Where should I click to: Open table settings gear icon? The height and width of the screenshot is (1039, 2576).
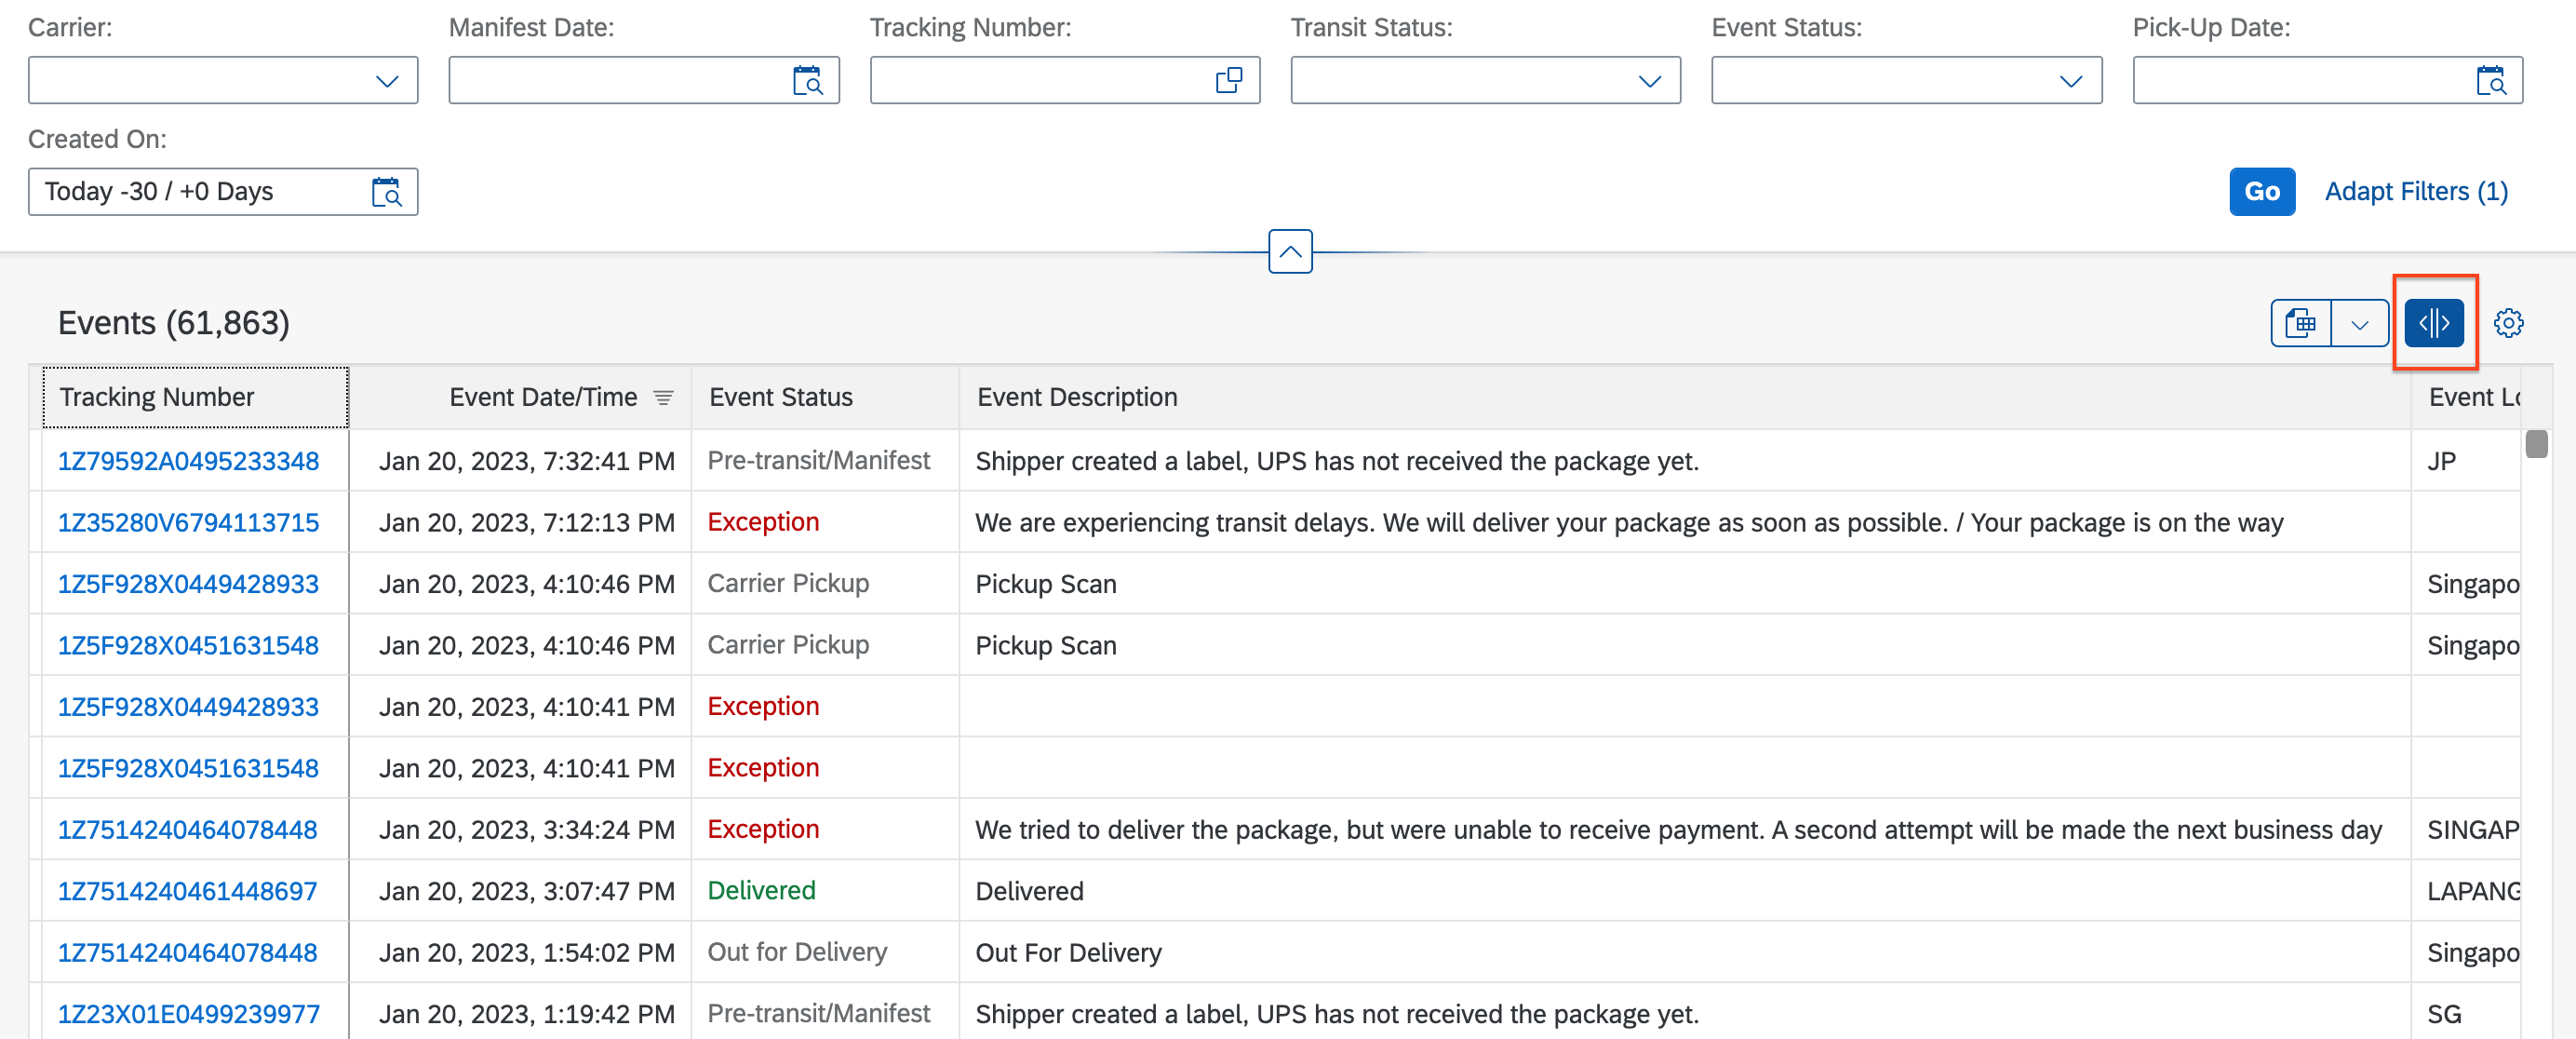click(x=2508, y=323)
